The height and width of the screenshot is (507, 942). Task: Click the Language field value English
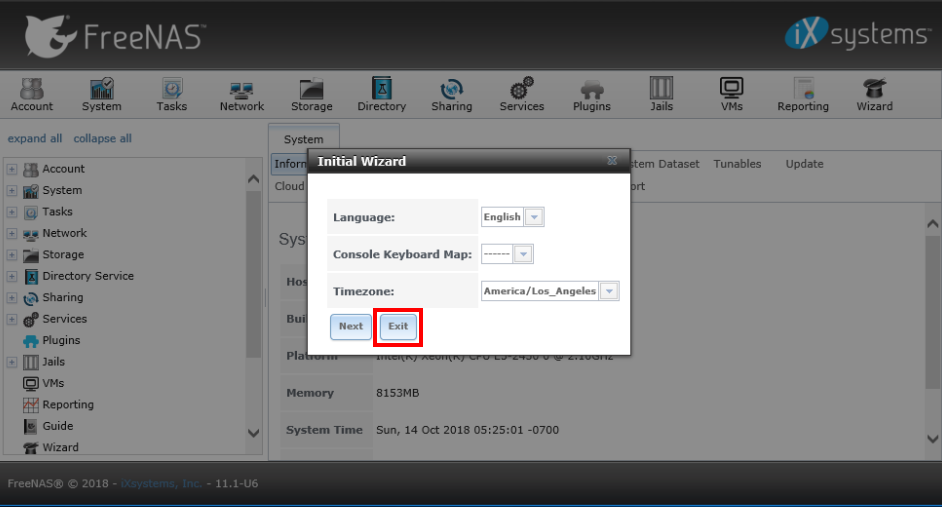(x=502, y=217)
